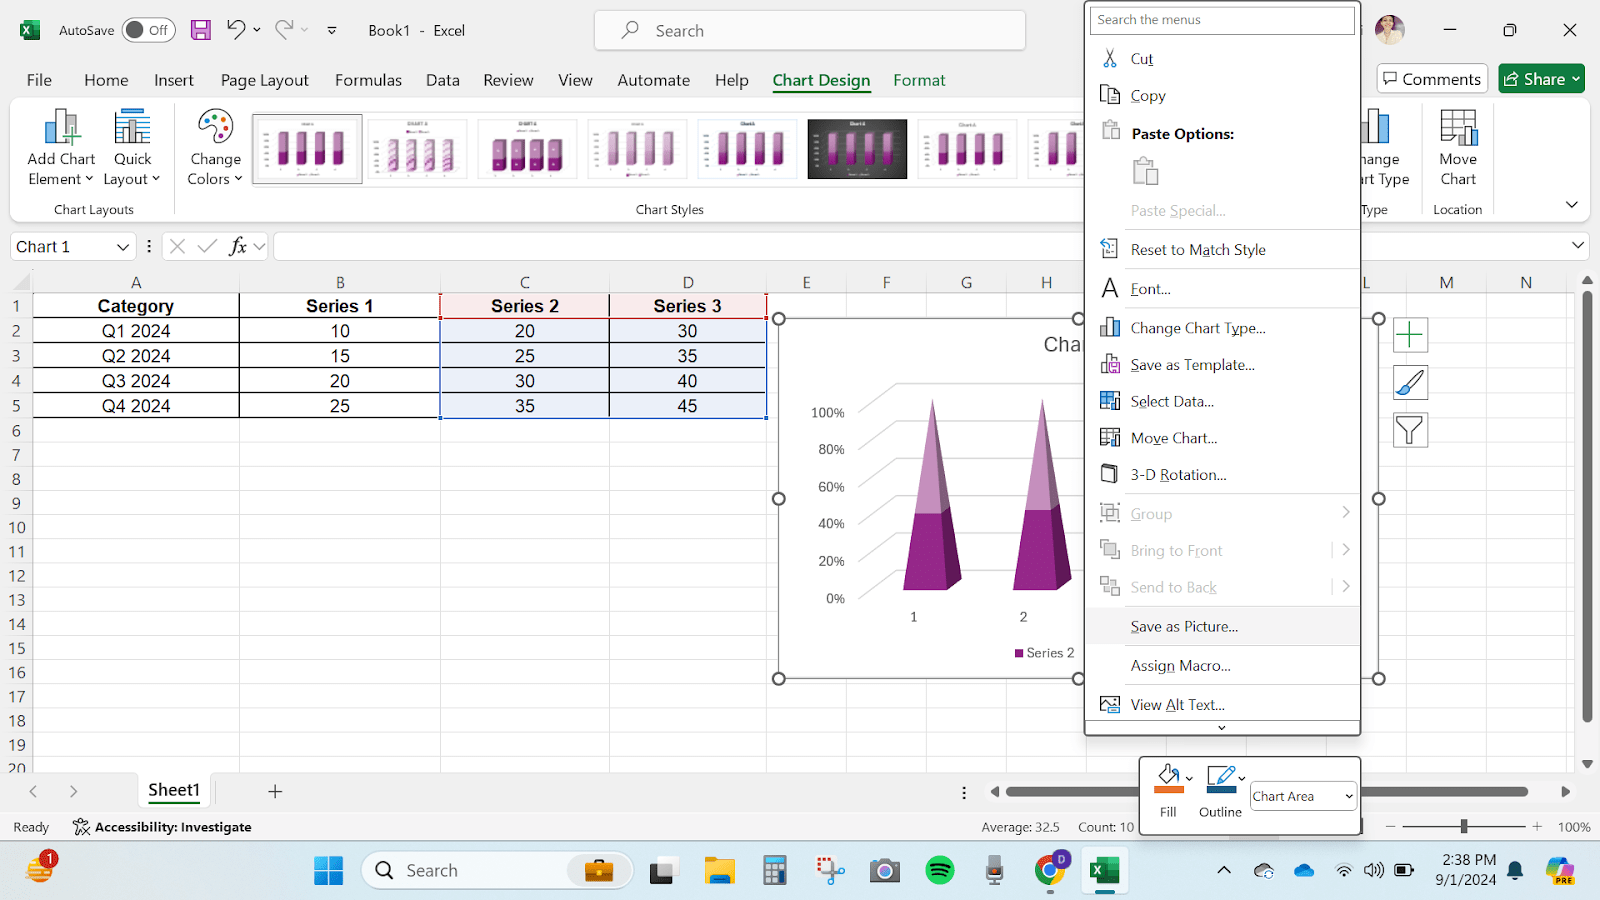Choose Select Data from the context menu
Image resolution: width=1600 pixels, height=900 pixels.
pos(1172,401)
